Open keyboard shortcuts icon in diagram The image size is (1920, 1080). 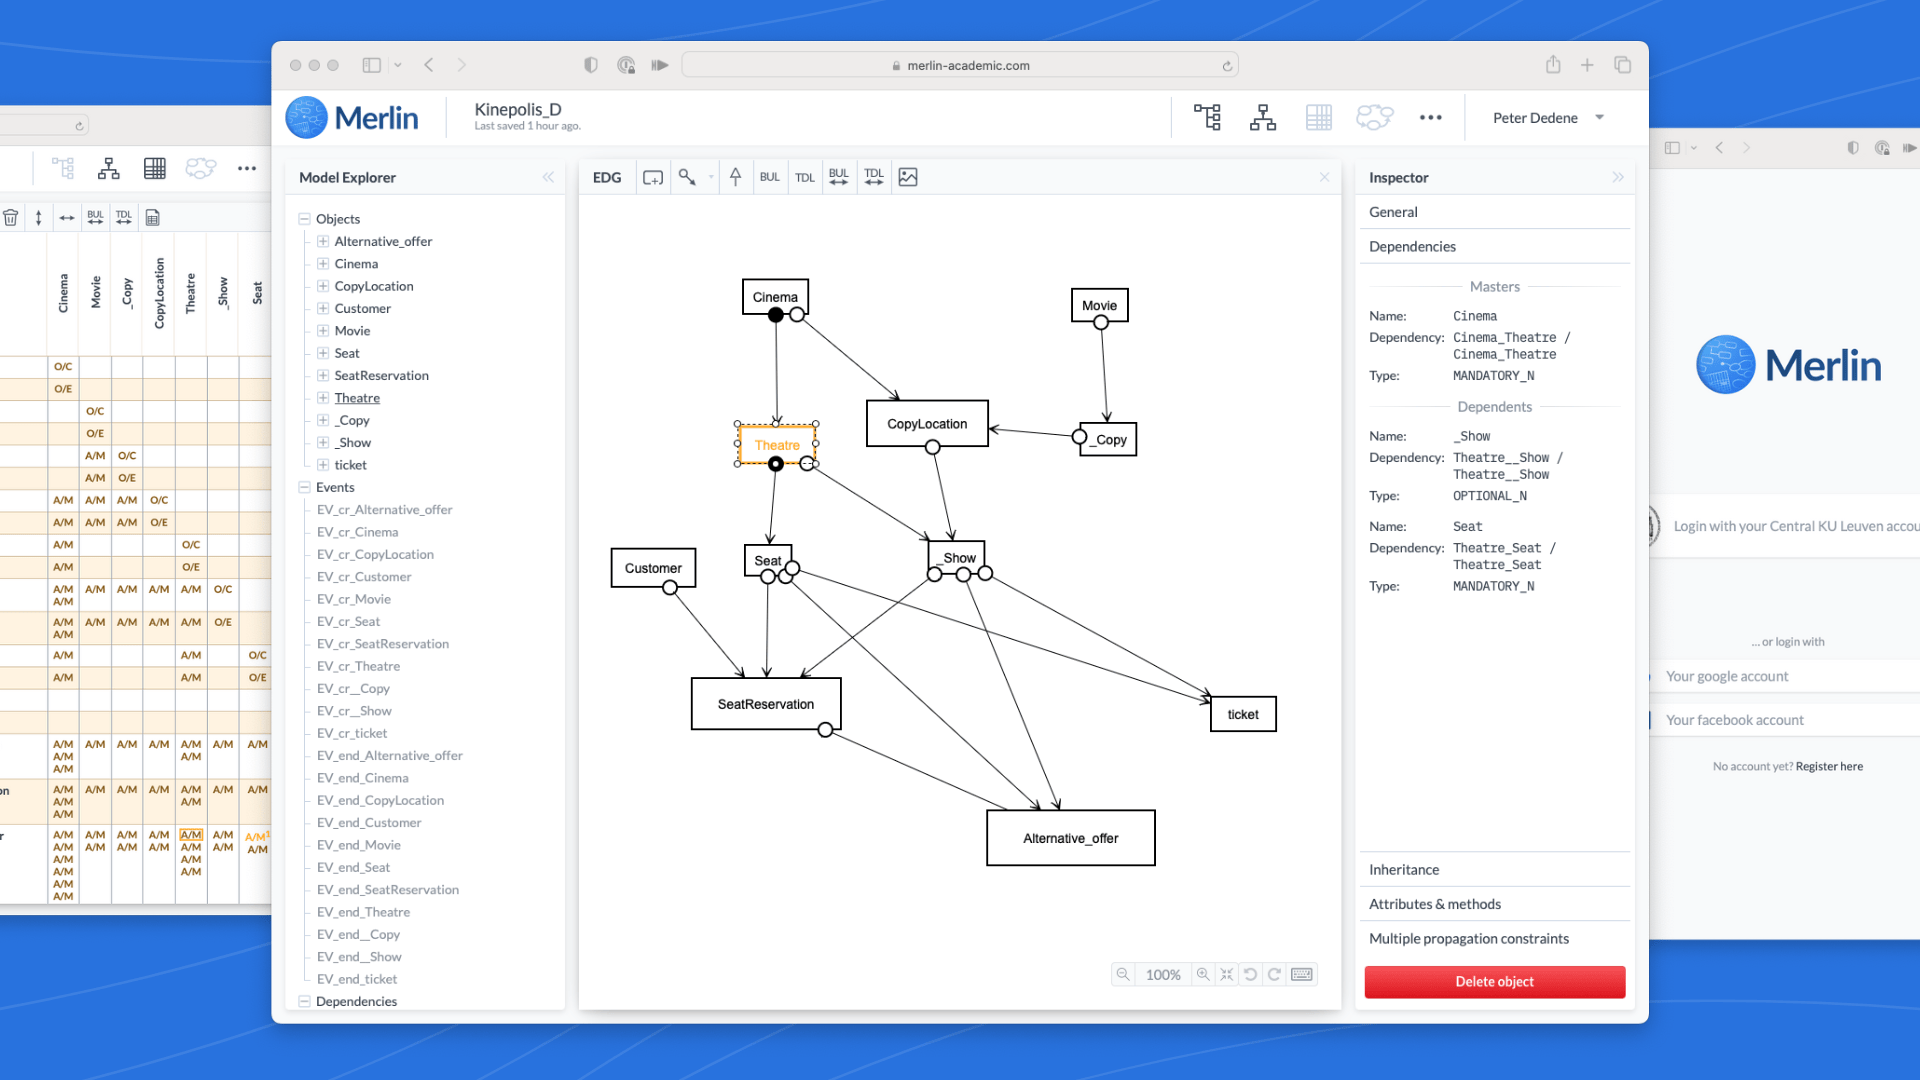[x=1302, y=974]
